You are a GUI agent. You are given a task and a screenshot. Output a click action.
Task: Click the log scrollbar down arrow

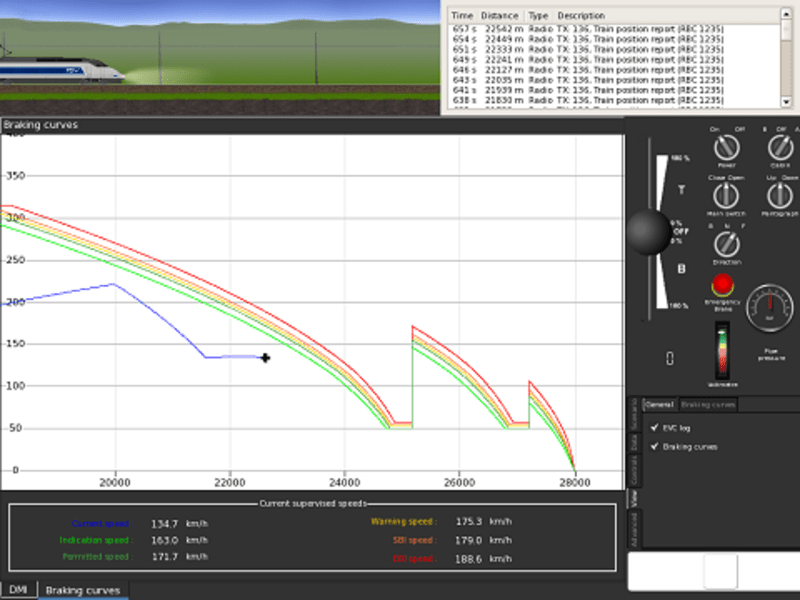786,103
